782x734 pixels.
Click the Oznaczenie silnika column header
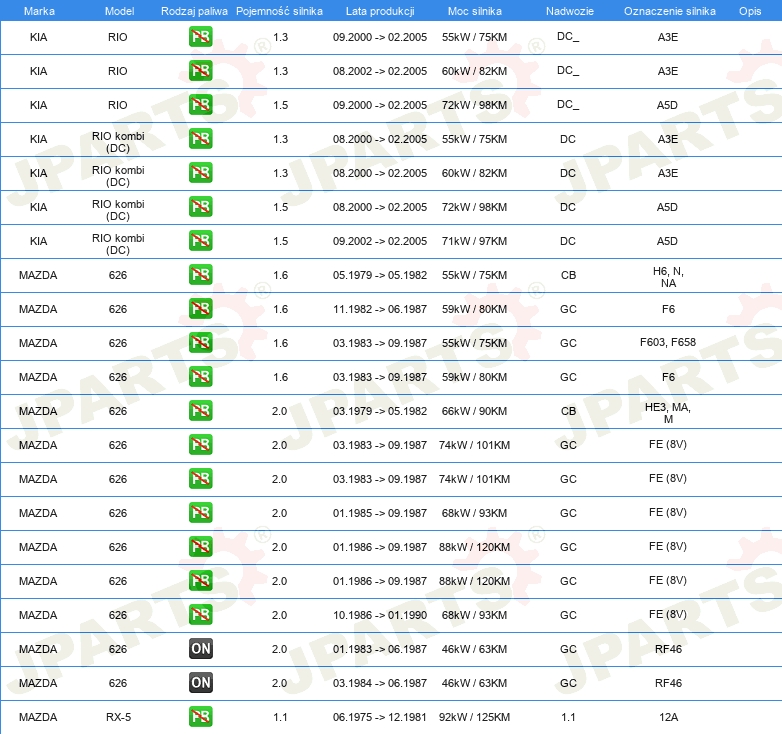tap(670, 11)
